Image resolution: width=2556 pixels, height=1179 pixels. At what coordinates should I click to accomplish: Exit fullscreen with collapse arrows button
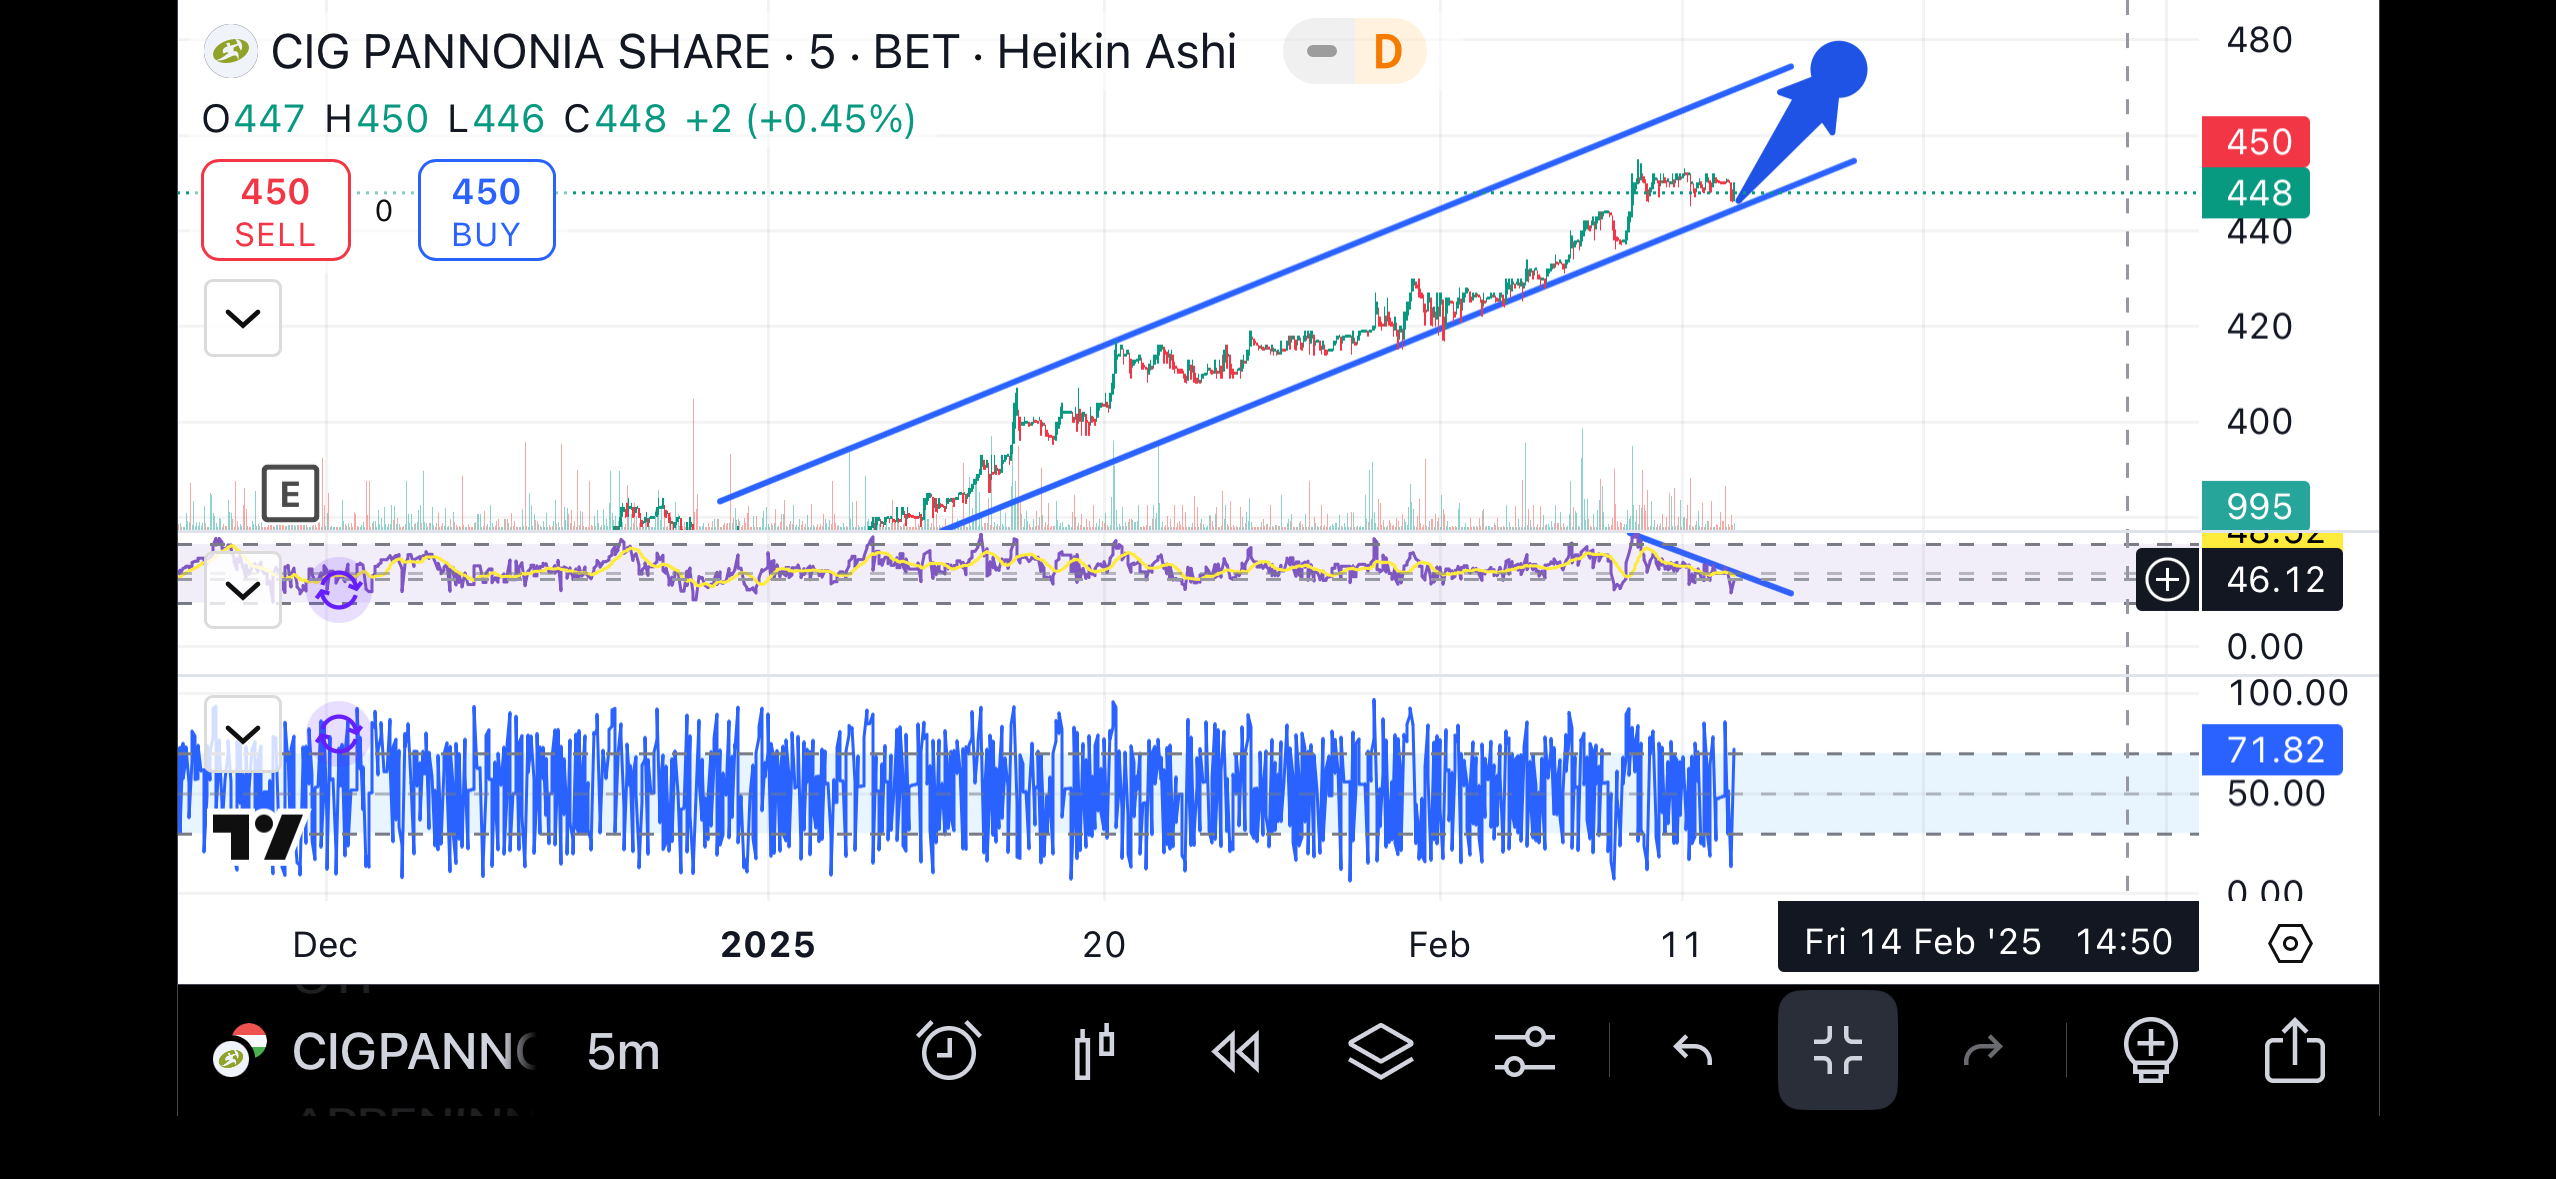pyautogui.click(x=1837, y=1050)
